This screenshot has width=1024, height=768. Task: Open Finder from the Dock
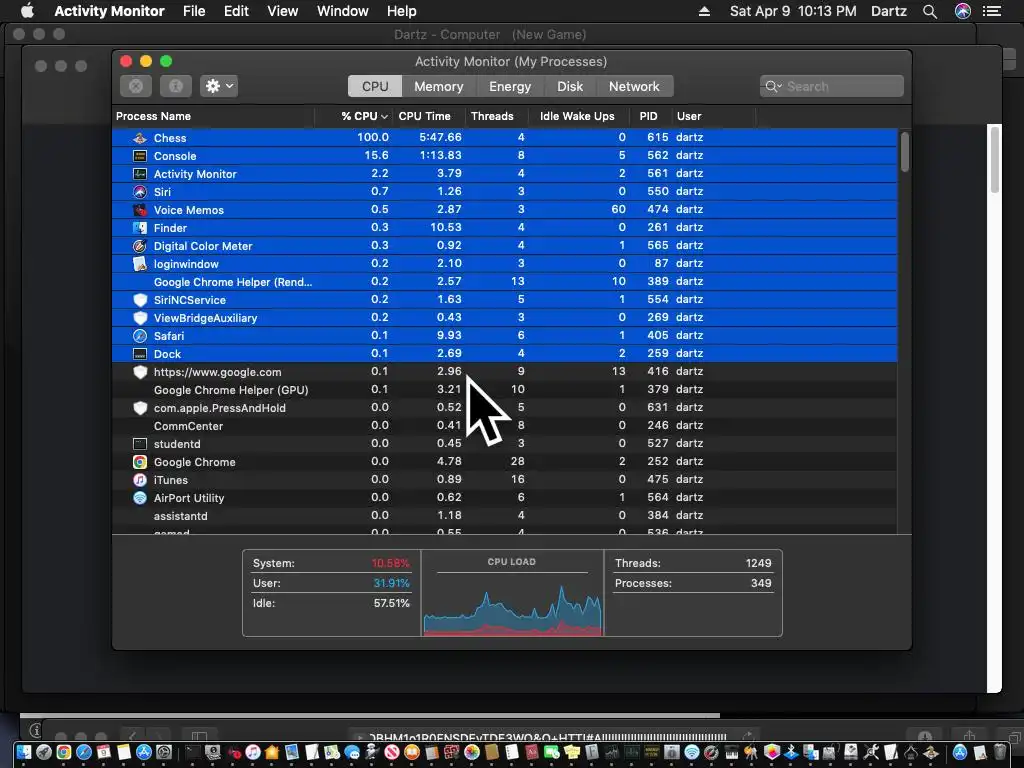pyautogui.click(x=24, y=752)
